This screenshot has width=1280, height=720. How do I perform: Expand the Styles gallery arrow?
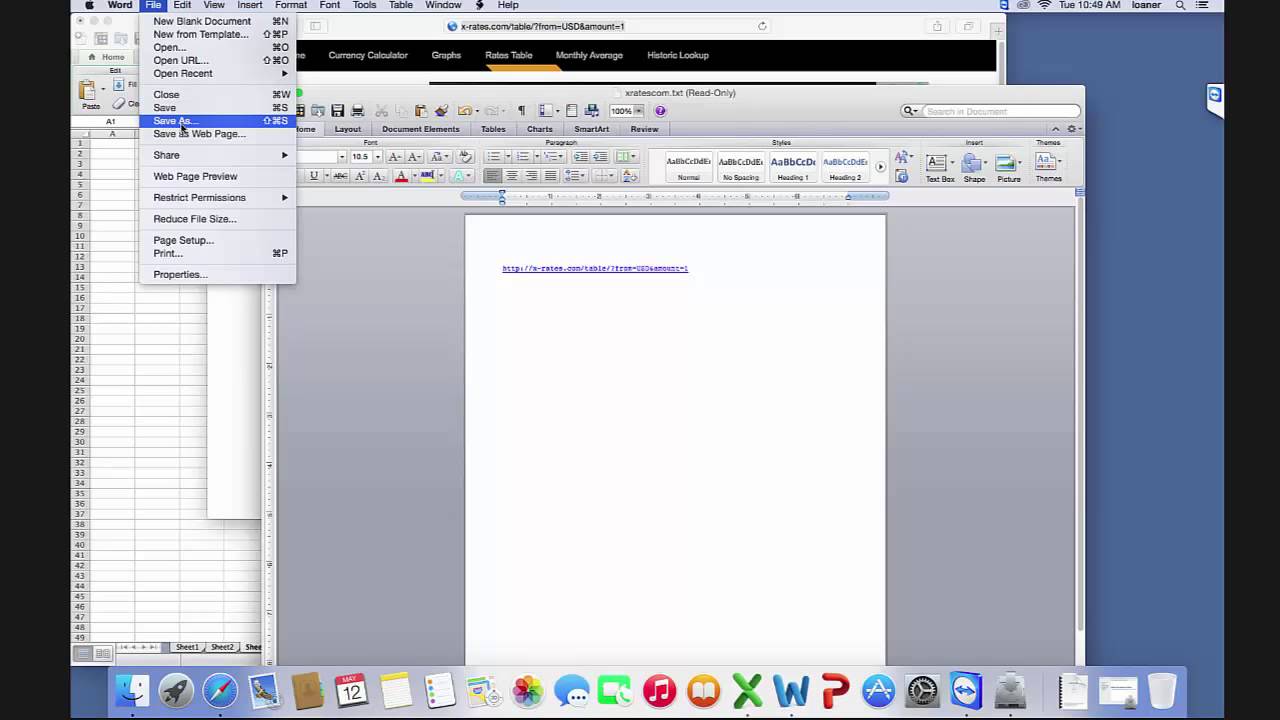click(x=880, y=167)
